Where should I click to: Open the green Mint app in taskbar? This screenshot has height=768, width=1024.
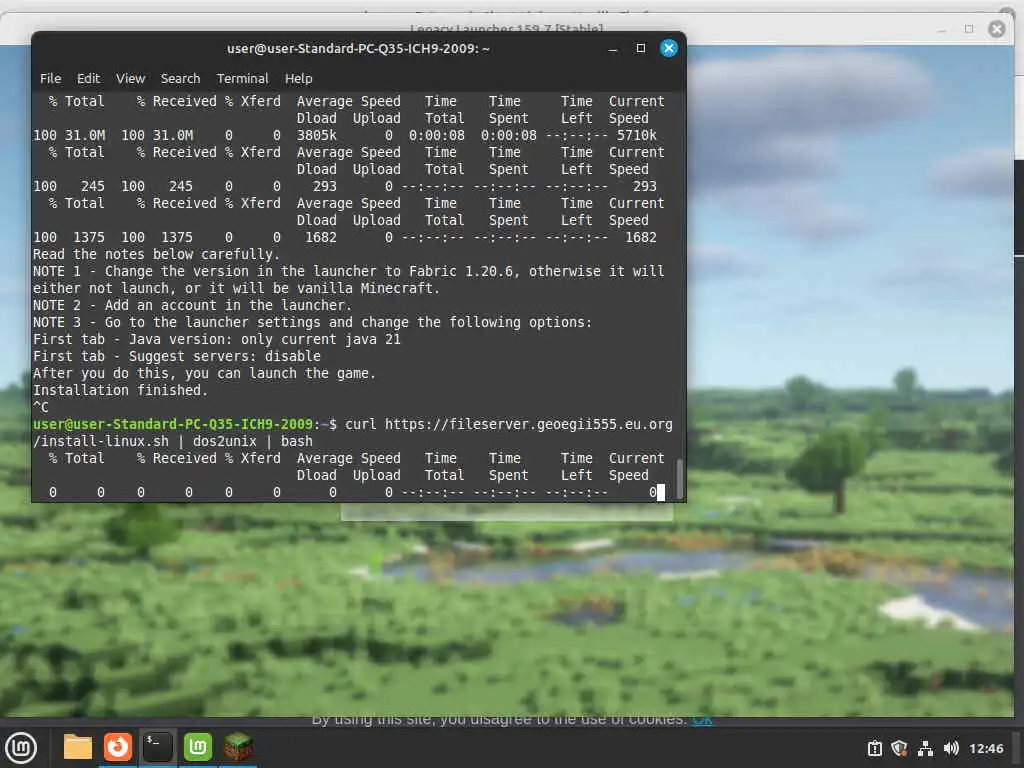pos(197,747)
